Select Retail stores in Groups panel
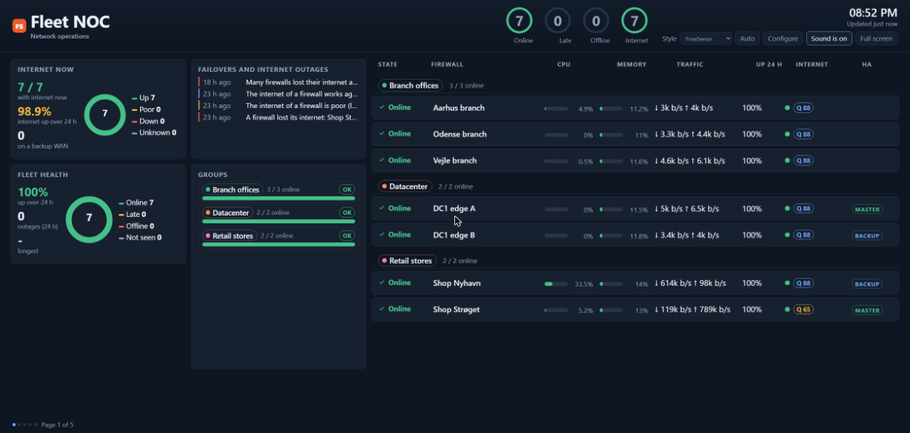 [230, 236]
